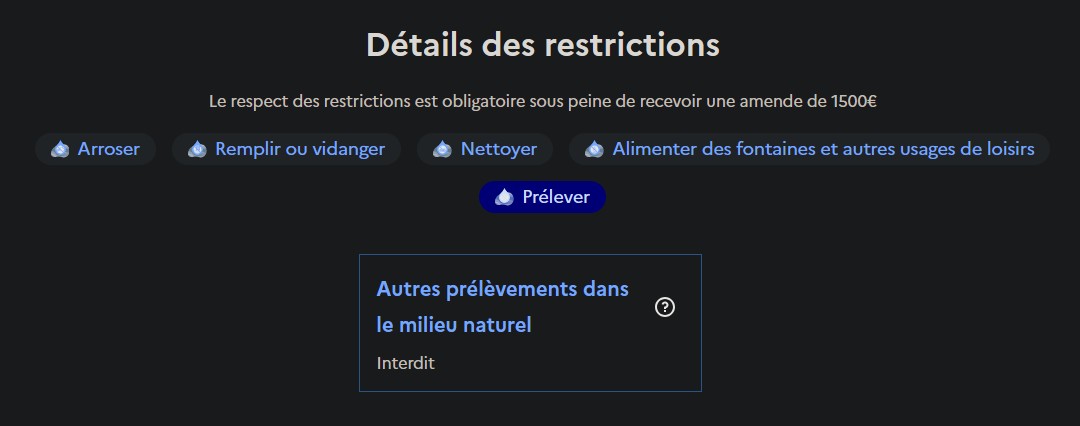
Task: Open the question mark help icon
Action: click(x=665, y=307)
